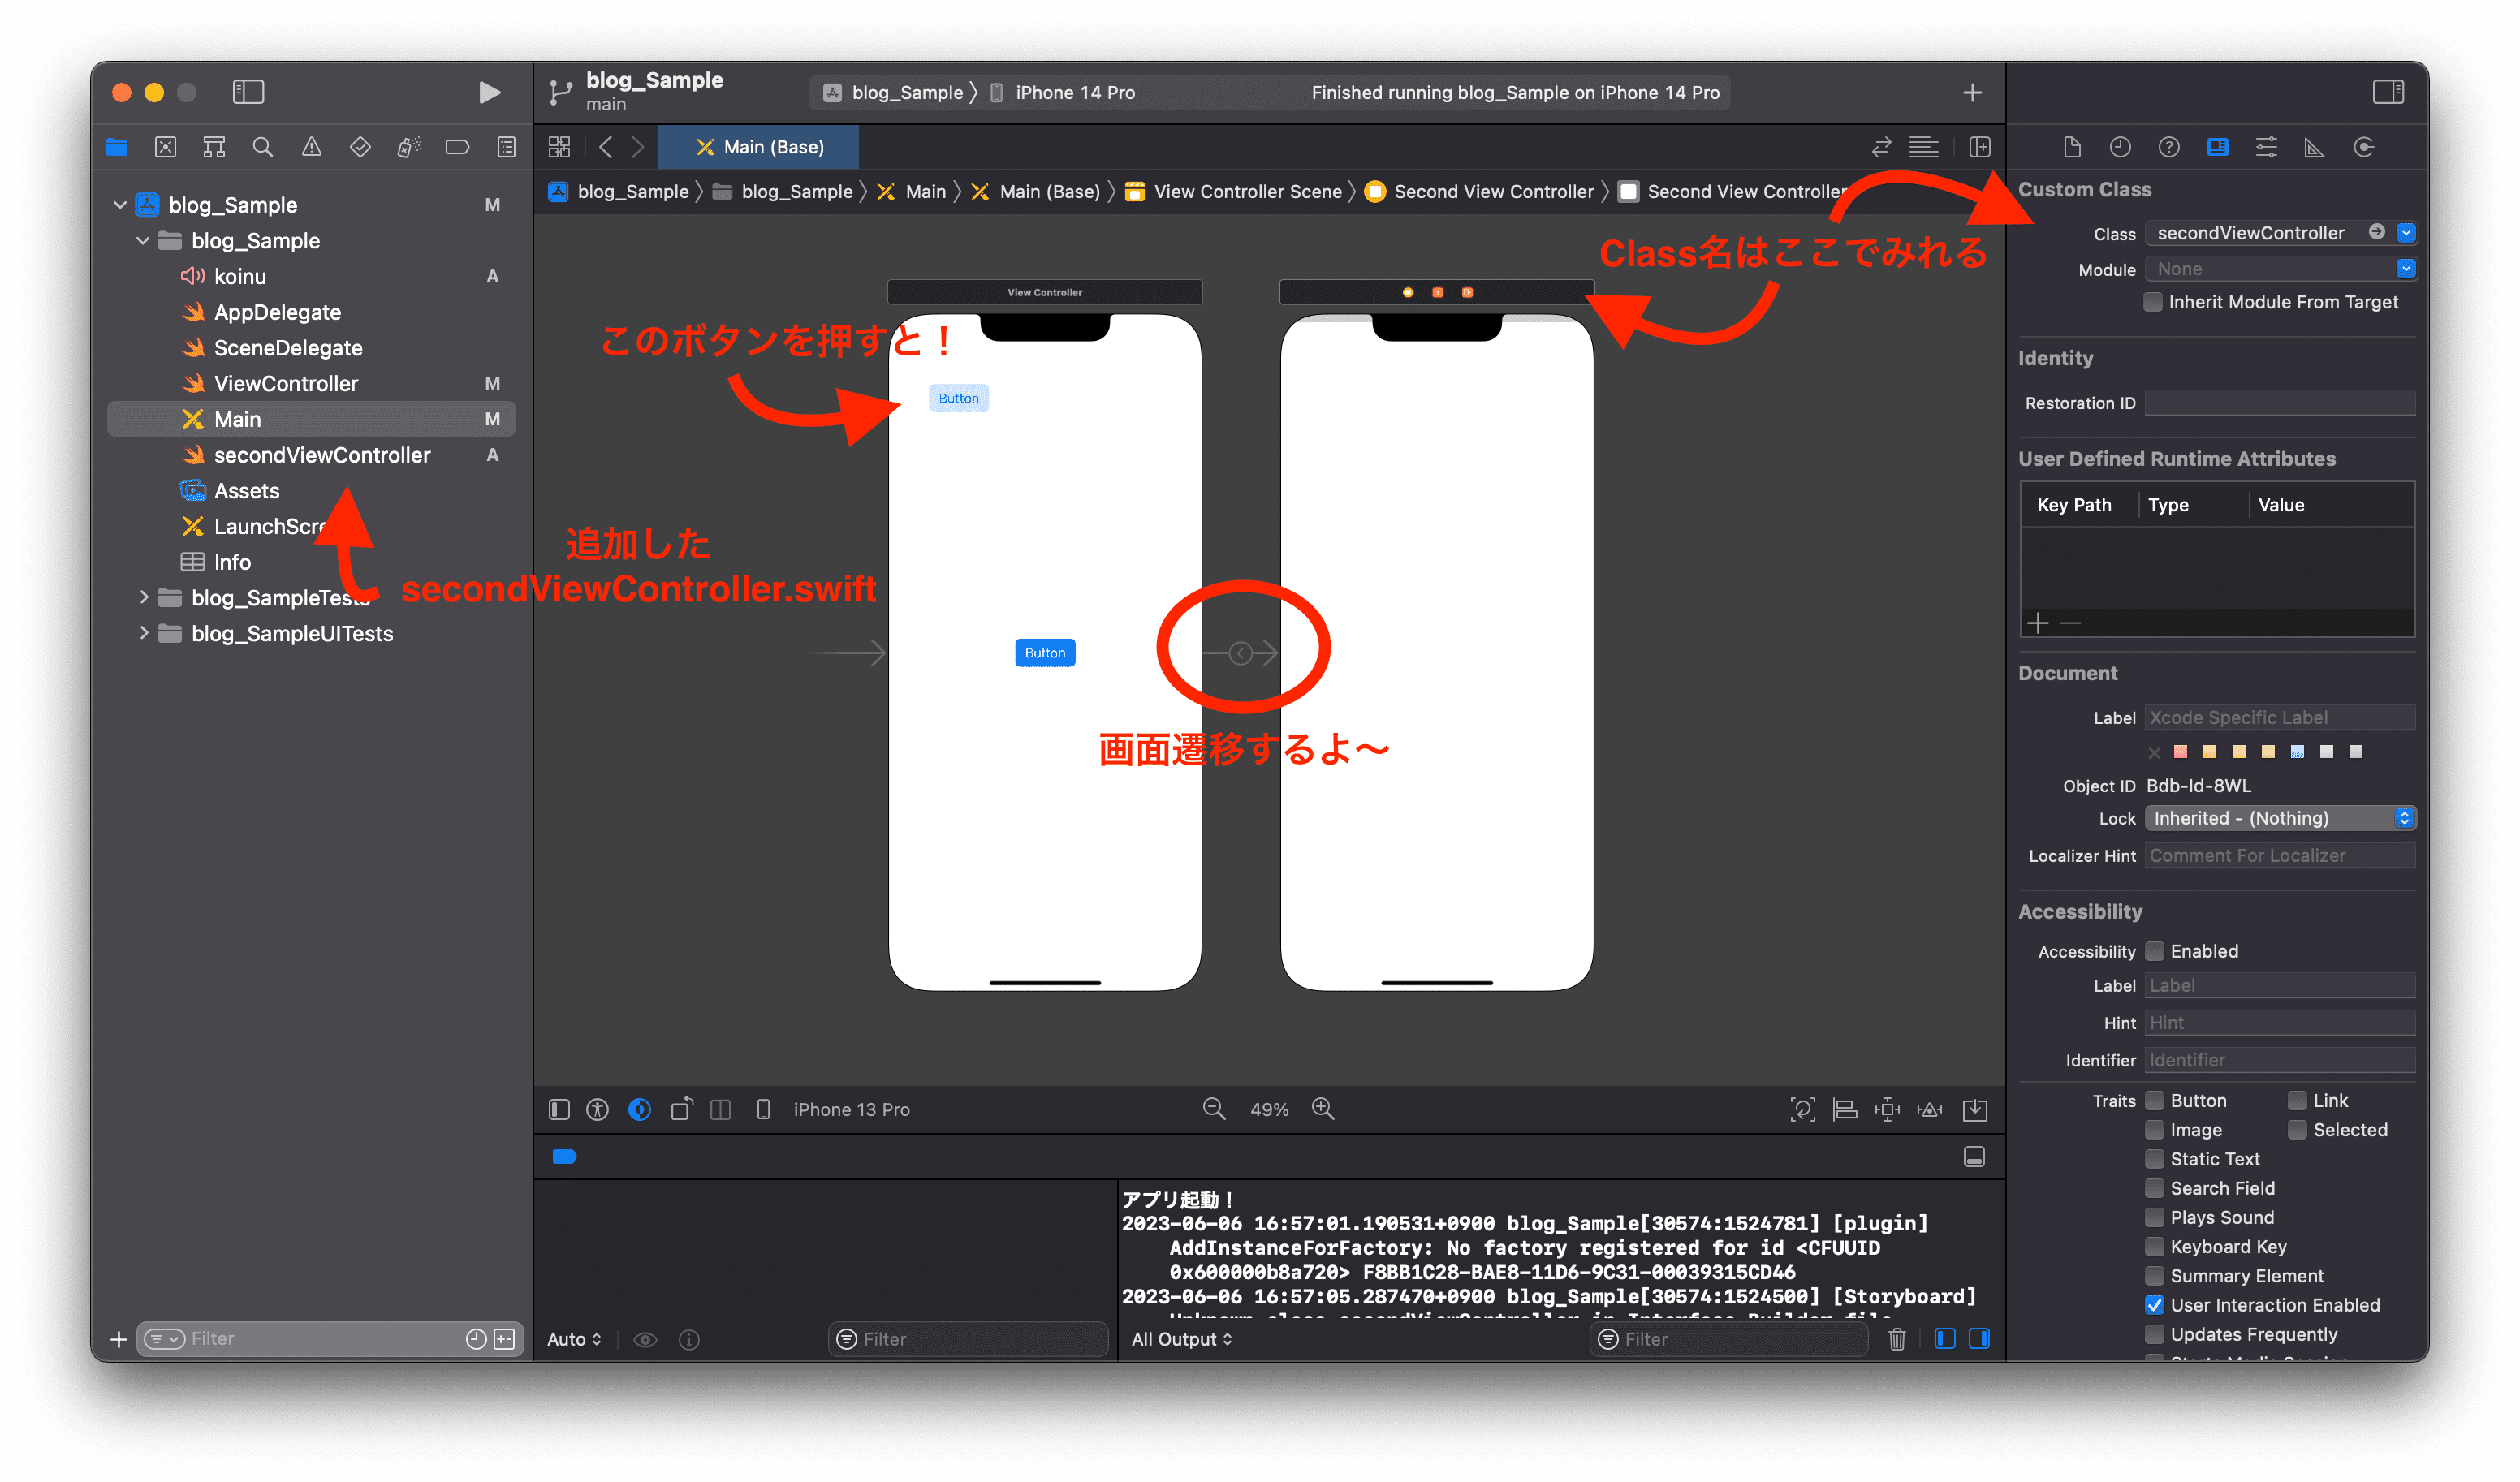The image size is (2520, 1482).
Task: Open the Issue navigator warning icon
Action: point(312,147)
